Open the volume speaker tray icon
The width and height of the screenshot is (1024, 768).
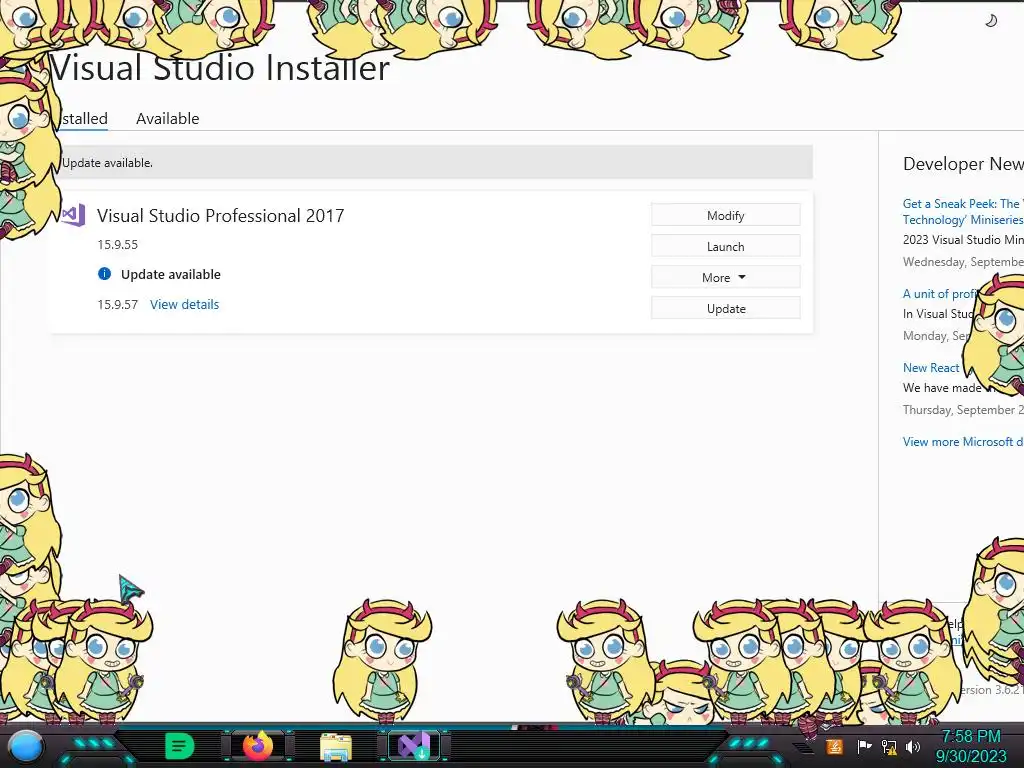tap(913, 746)
